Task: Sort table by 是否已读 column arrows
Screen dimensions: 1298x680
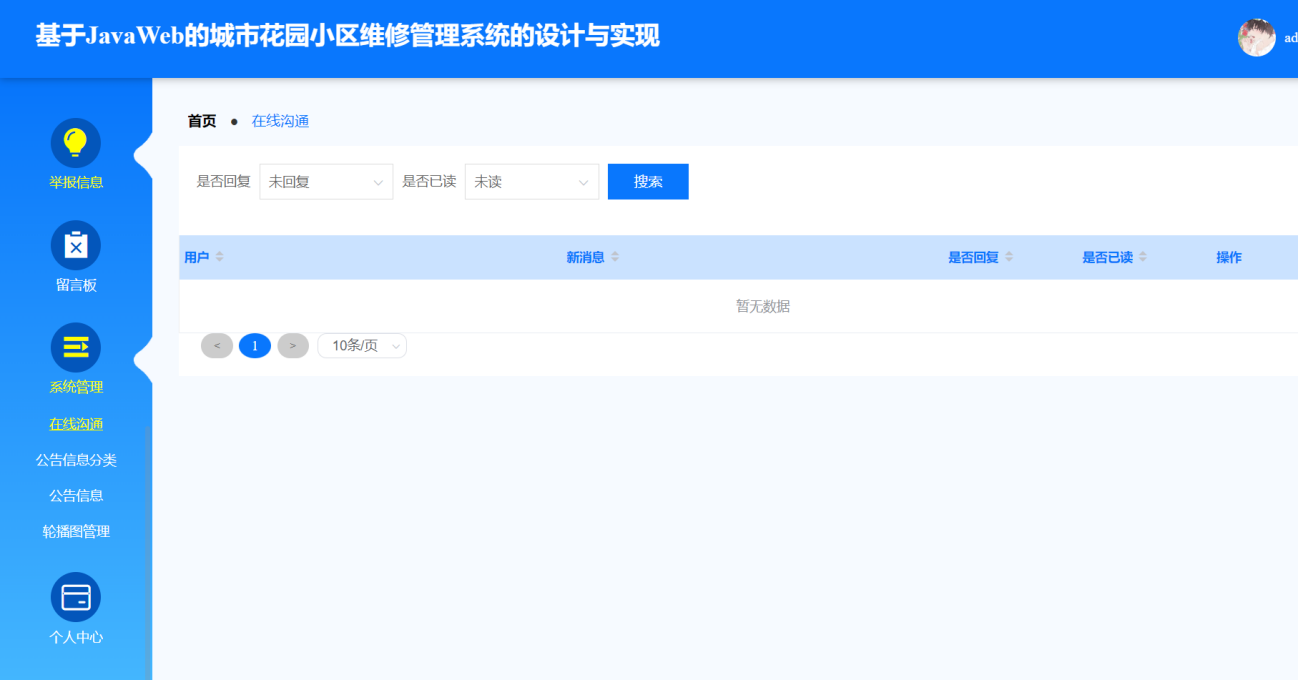Action: click(x=1142, y=257)
